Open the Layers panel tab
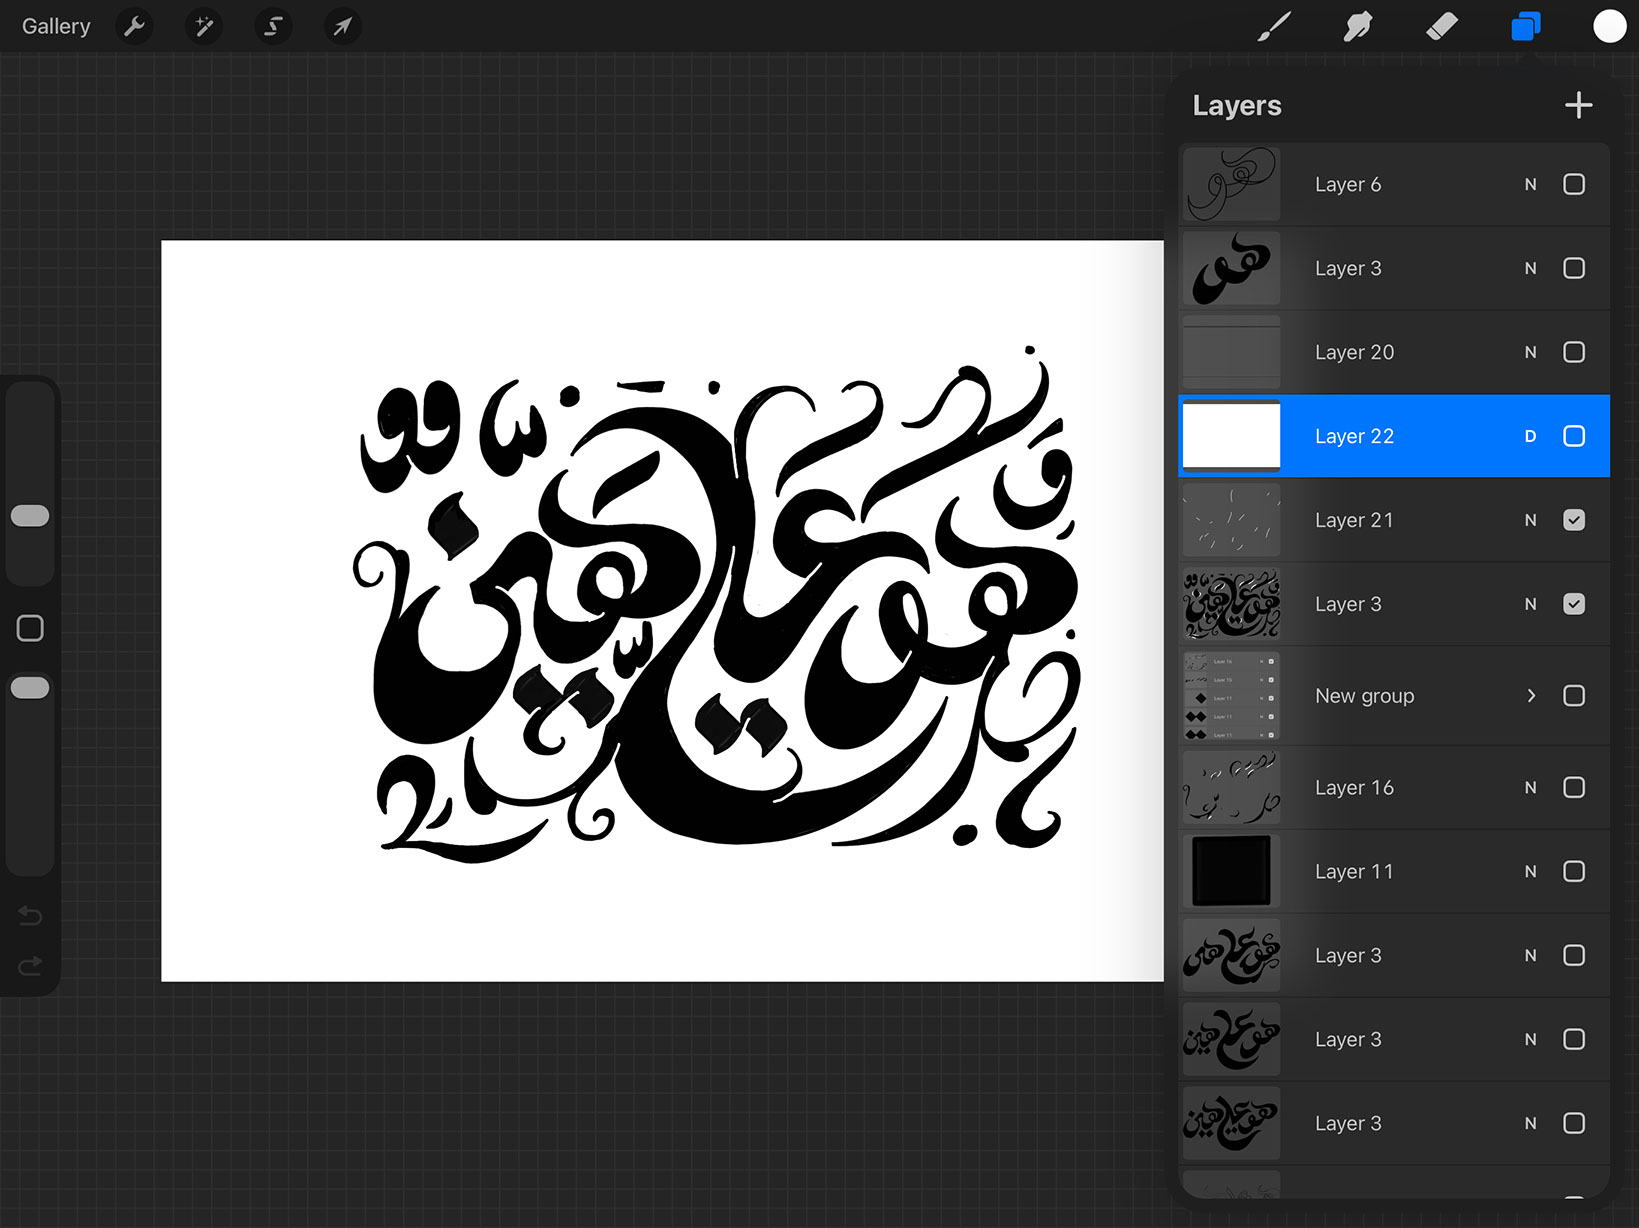Screen dimensions: 1639x1228 coord(1524,26)
